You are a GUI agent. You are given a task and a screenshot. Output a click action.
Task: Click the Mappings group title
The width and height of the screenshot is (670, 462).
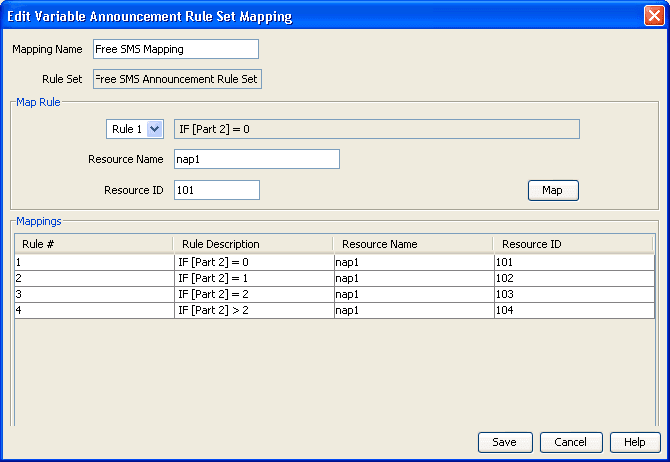click(x=39, y=221)
